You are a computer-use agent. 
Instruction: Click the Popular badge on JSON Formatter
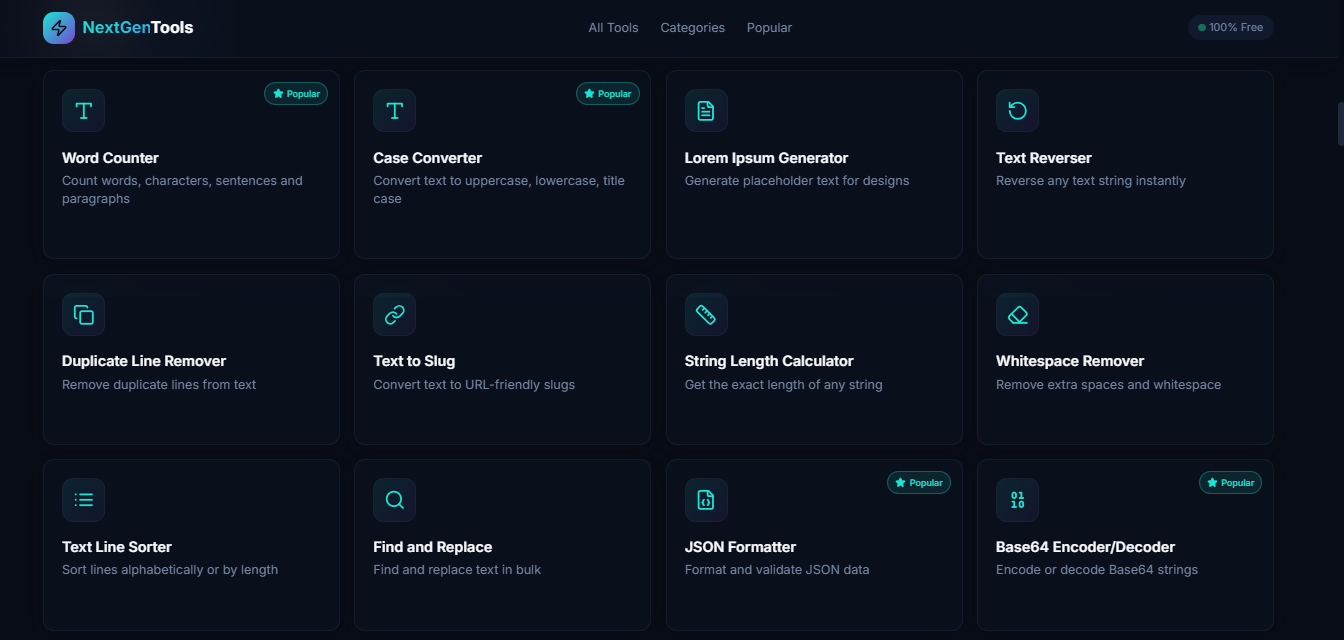[919, 482]
